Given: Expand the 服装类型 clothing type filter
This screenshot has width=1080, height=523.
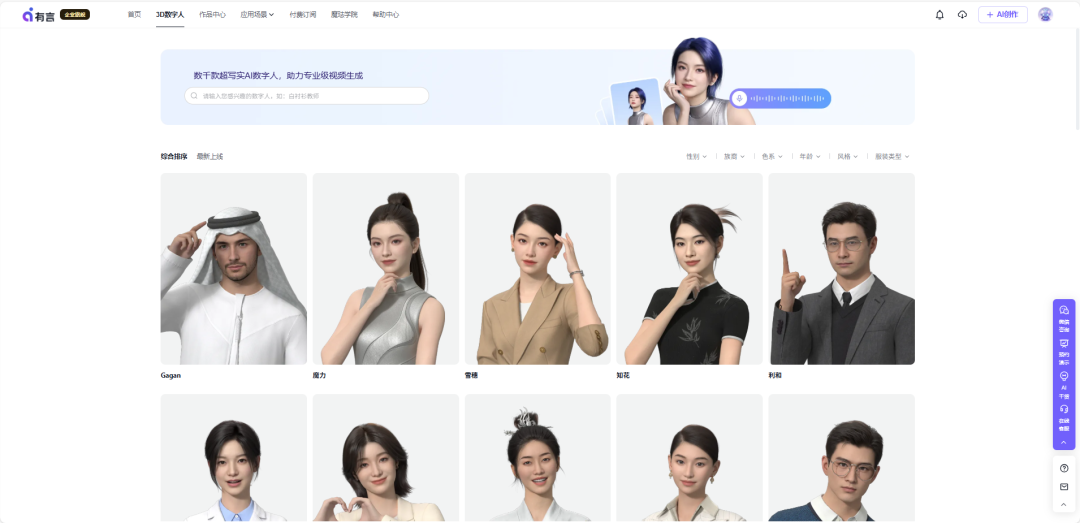Looking at the screenshot, I should point(892,156).
